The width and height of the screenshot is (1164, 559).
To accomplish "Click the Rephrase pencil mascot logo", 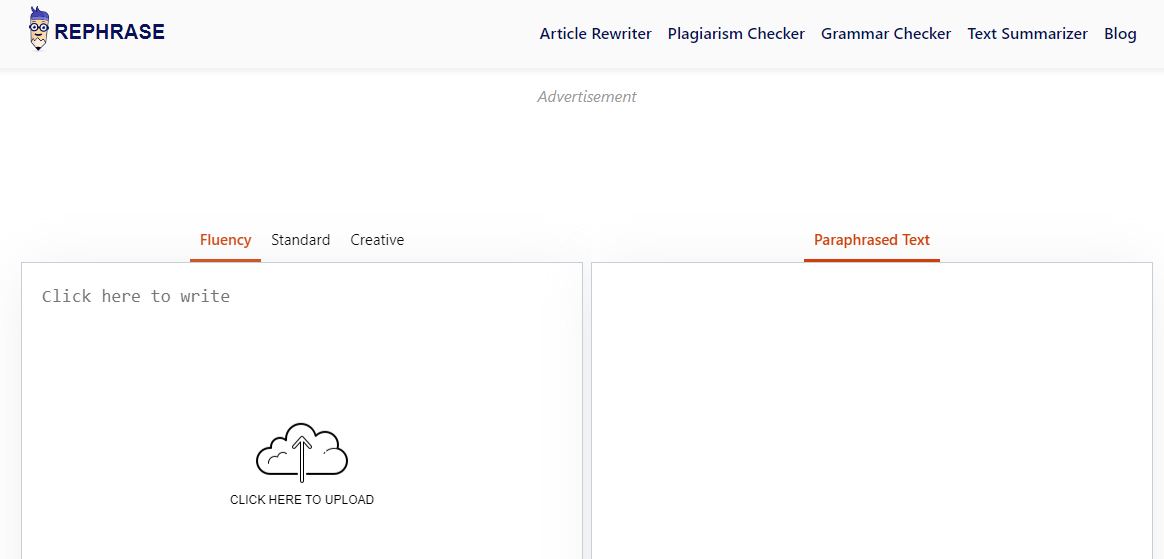I will pos(39,28).
